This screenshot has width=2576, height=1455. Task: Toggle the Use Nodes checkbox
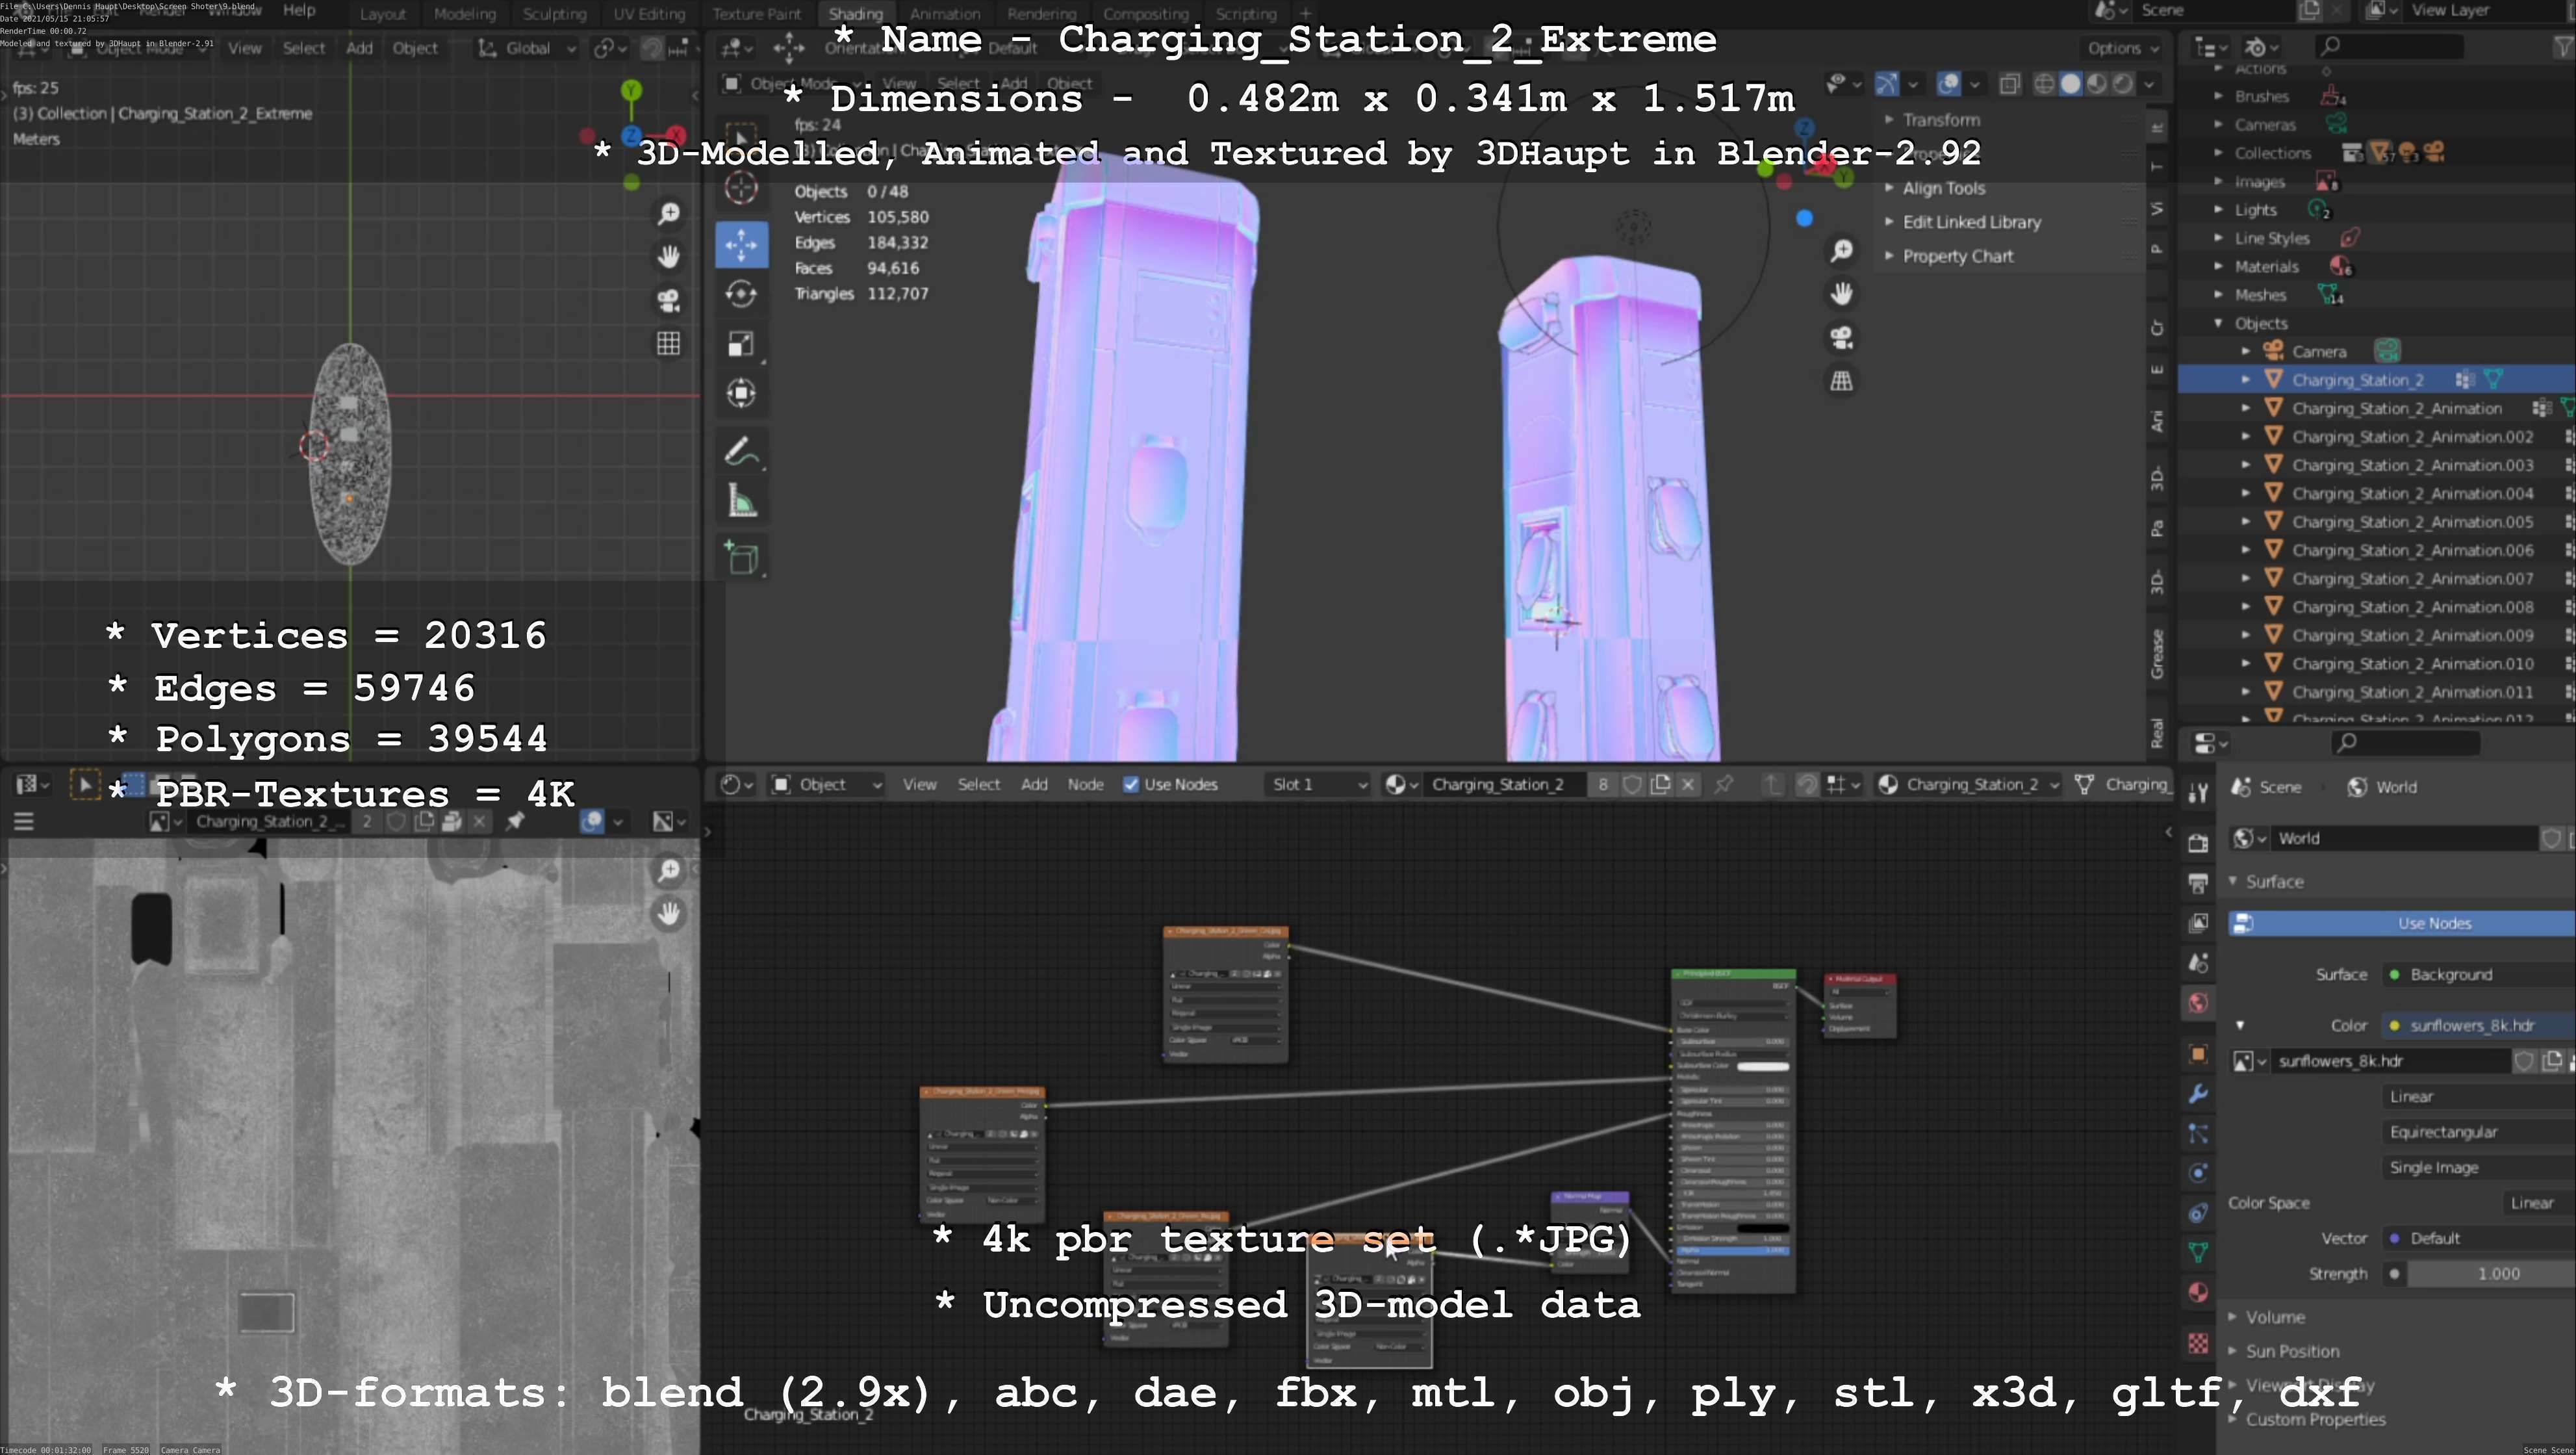pyautogui.click(x=1130, y=785)
